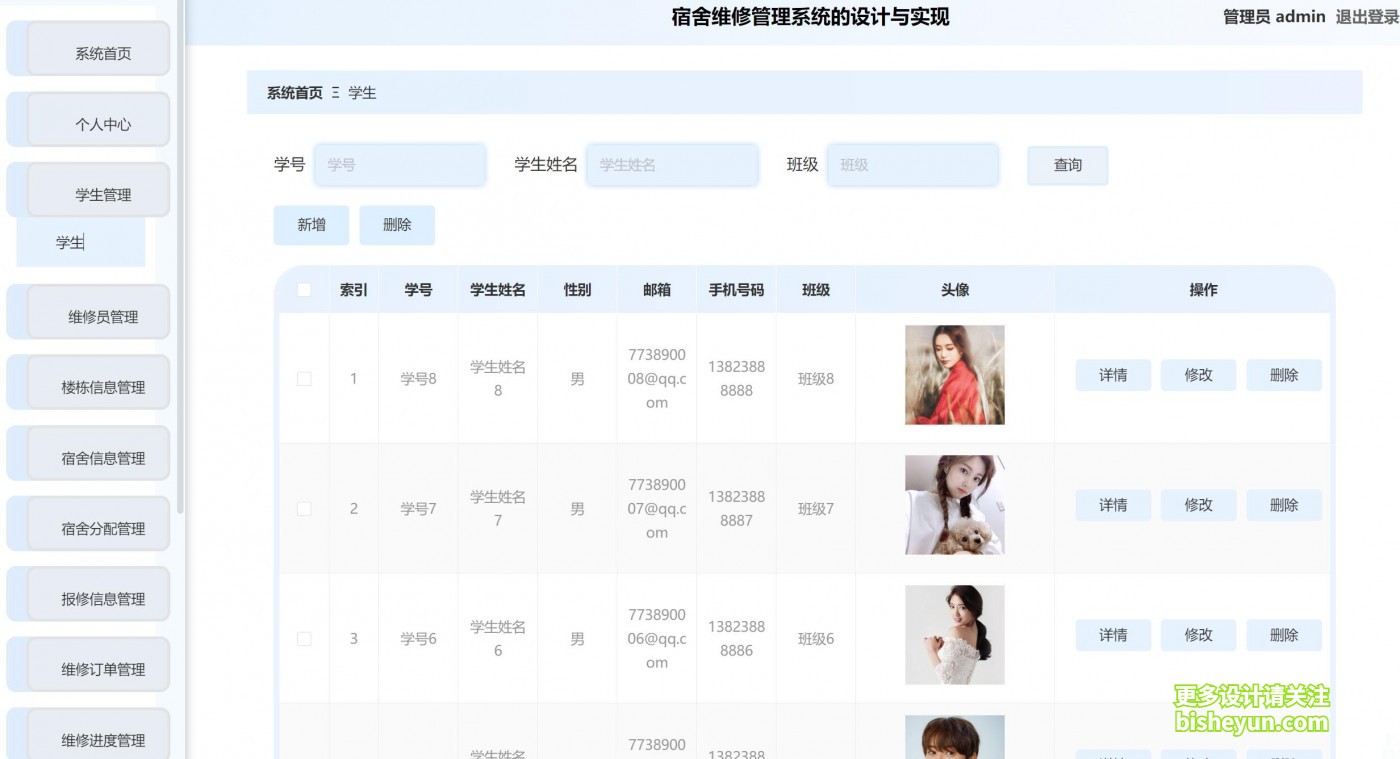
Task: Select the 学生 submenu item
Action: point(81,242)
